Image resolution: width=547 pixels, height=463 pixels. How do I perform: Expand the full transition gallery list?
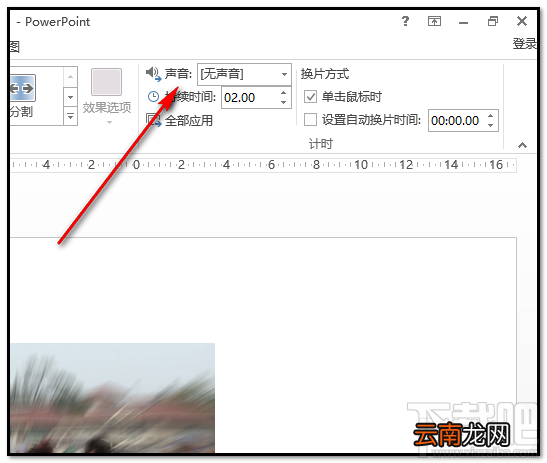point(70,116)
